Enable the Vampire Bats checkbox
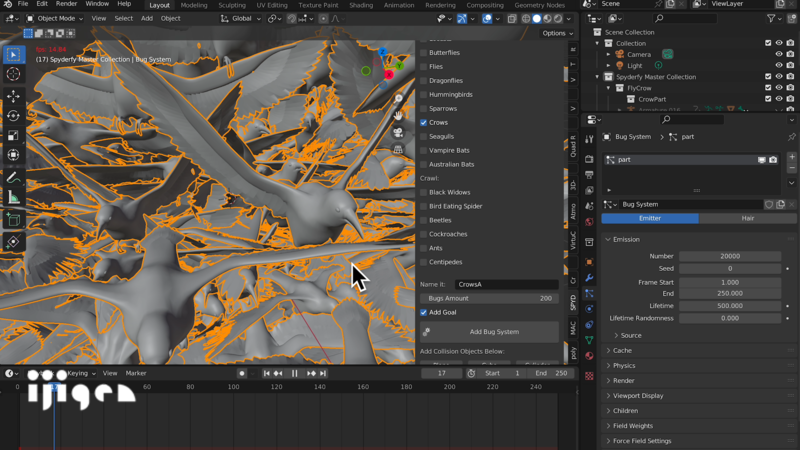Image resolution: width=800 pixels, height=450 pixels. pos(423,151)
